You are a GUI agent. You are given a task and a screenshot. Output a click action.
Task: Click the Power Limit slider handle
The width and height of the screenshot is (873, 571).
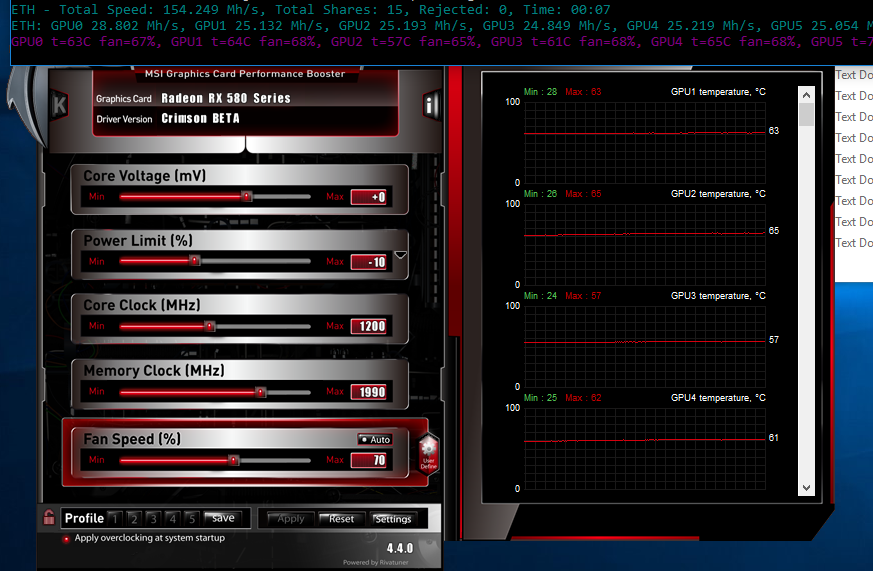194,261
